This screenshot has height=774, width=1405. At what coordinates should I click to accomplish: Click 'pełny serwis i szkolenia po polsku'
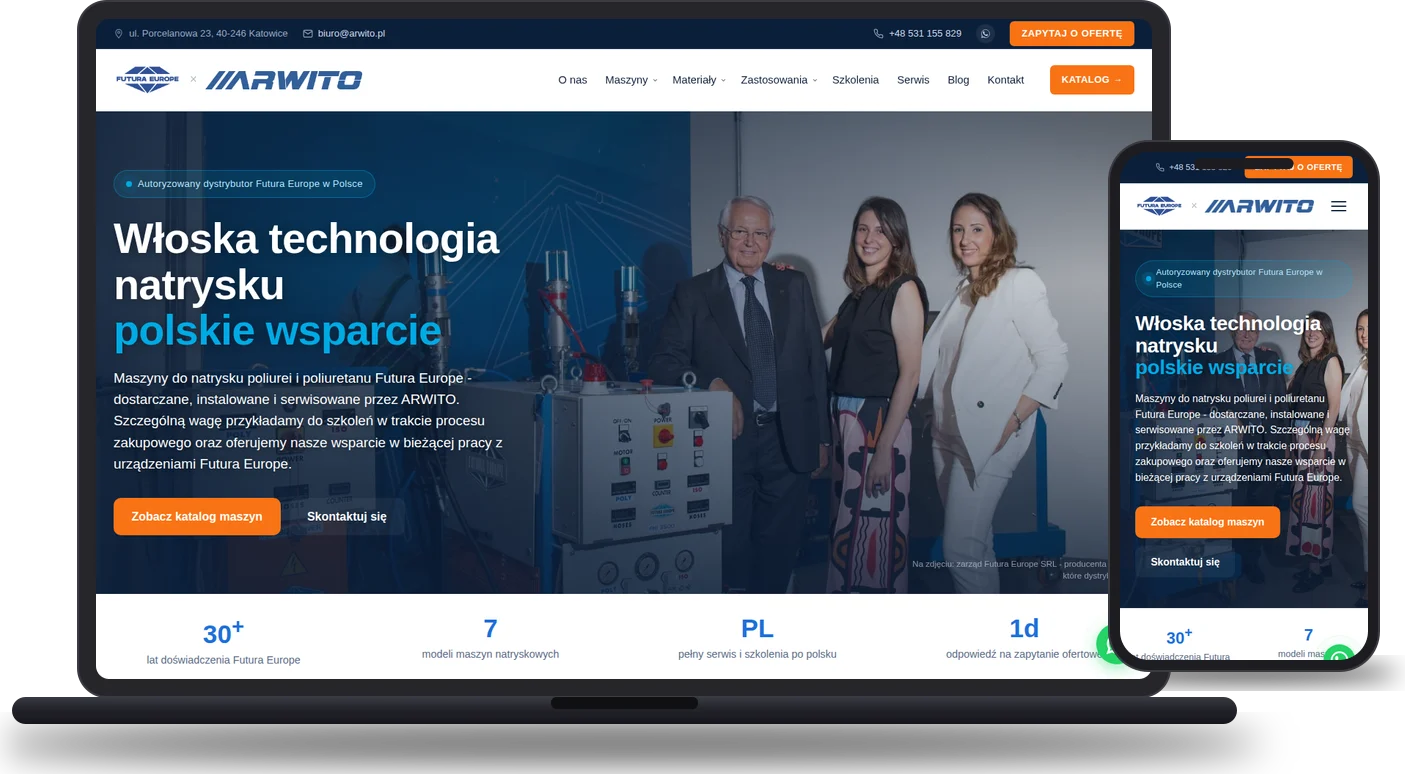point(757,654)
